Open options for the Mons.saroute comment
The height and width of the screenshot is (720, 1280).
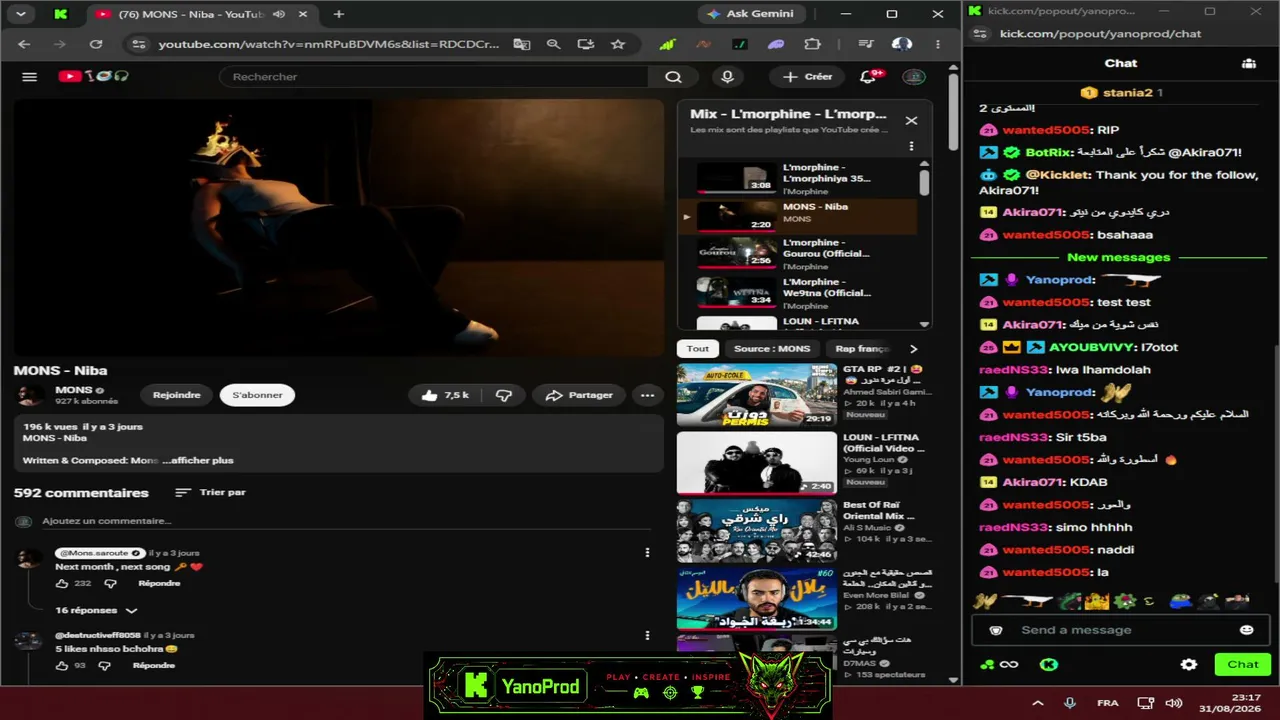pos(647,553)
